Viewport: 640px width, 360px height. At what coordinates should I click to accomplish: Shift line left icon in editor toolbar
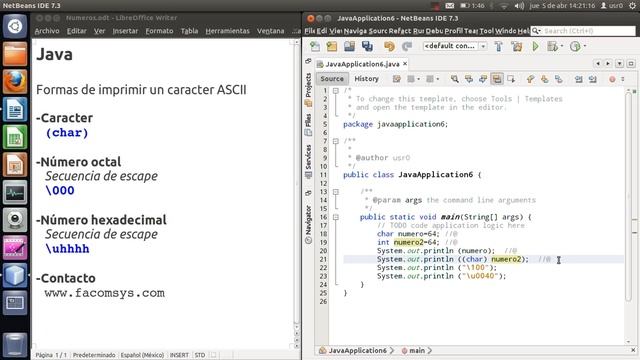(x=578, y=79)
